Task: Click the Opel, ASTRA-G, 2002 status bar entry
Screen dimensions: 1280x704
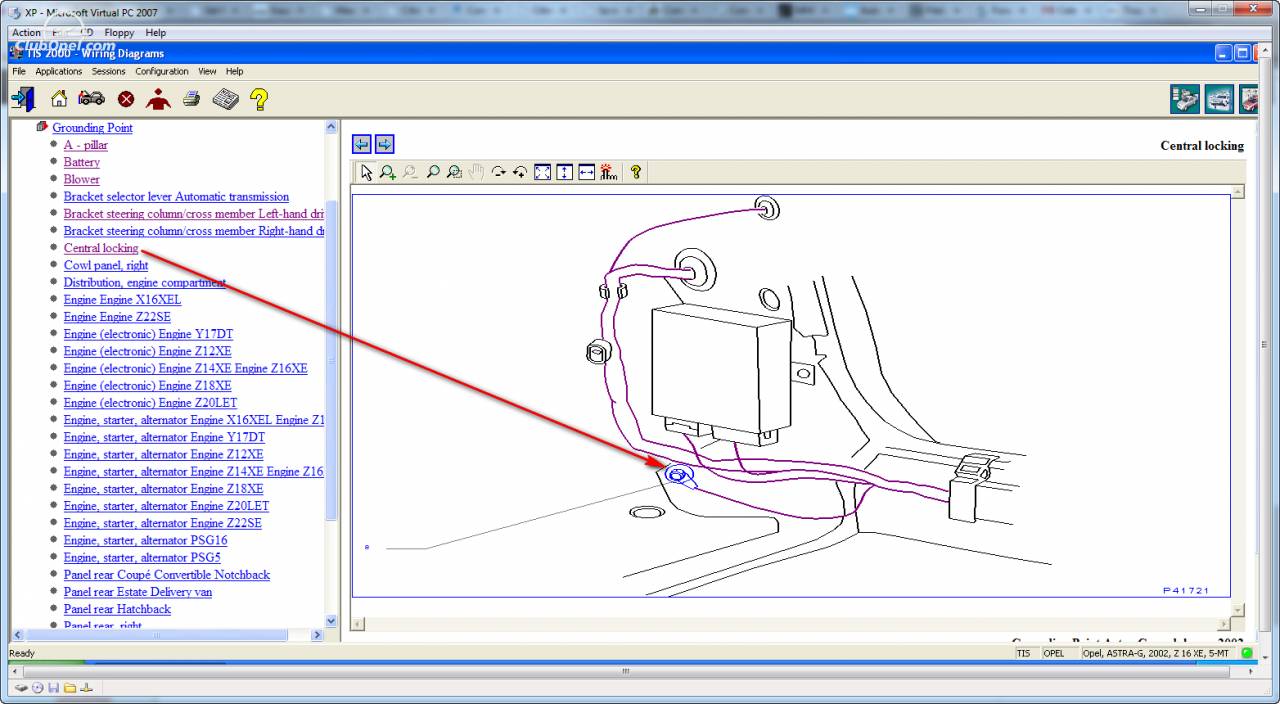Action: pos(1159,653)
